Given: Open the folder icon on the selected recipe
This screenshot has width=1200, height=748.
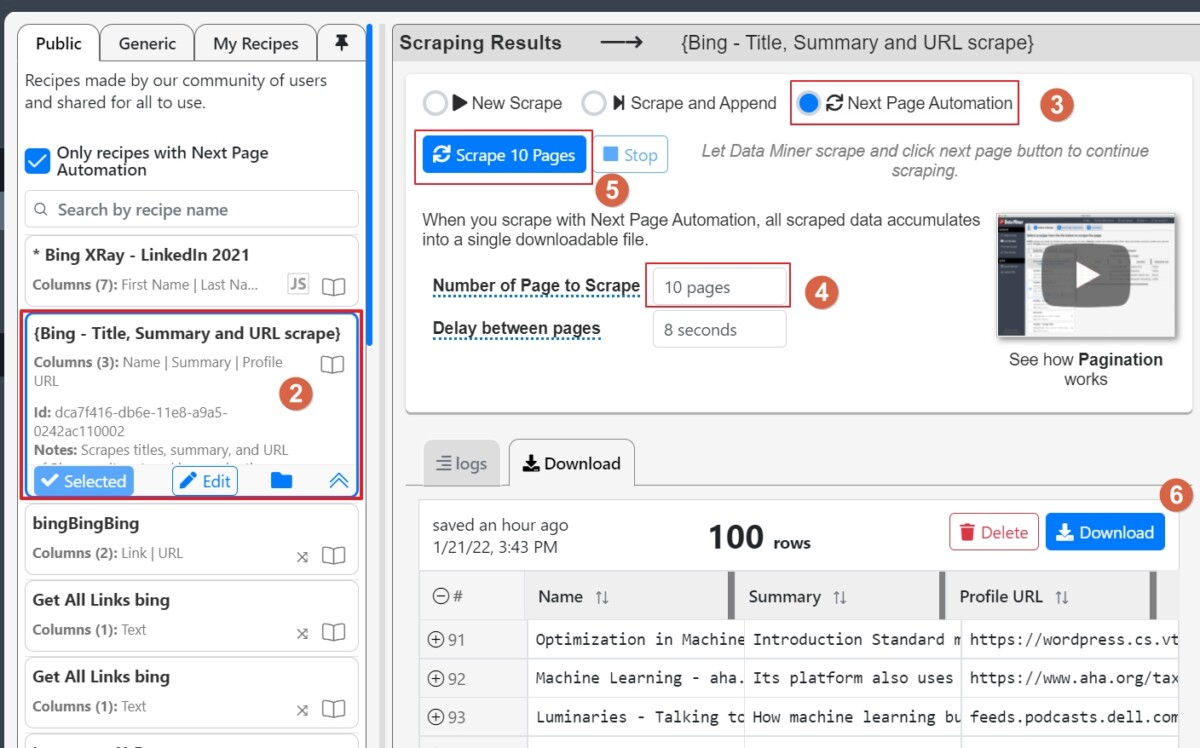Looking at the screenshot, I should [282, 481].
